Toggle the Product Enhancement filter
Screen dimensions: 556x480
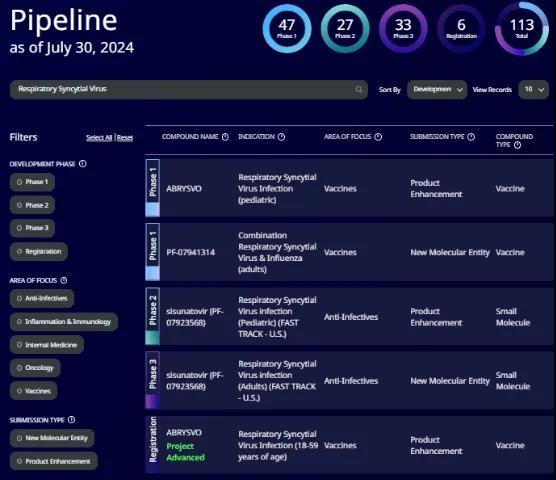pyautogui.click(x=54, y=461)
